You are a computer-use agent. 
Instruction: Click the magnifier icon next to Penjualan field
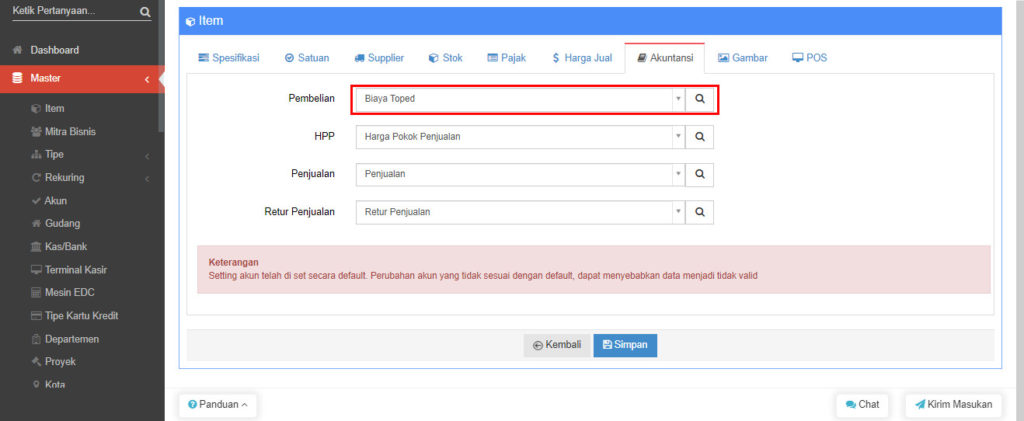point(701,174)
